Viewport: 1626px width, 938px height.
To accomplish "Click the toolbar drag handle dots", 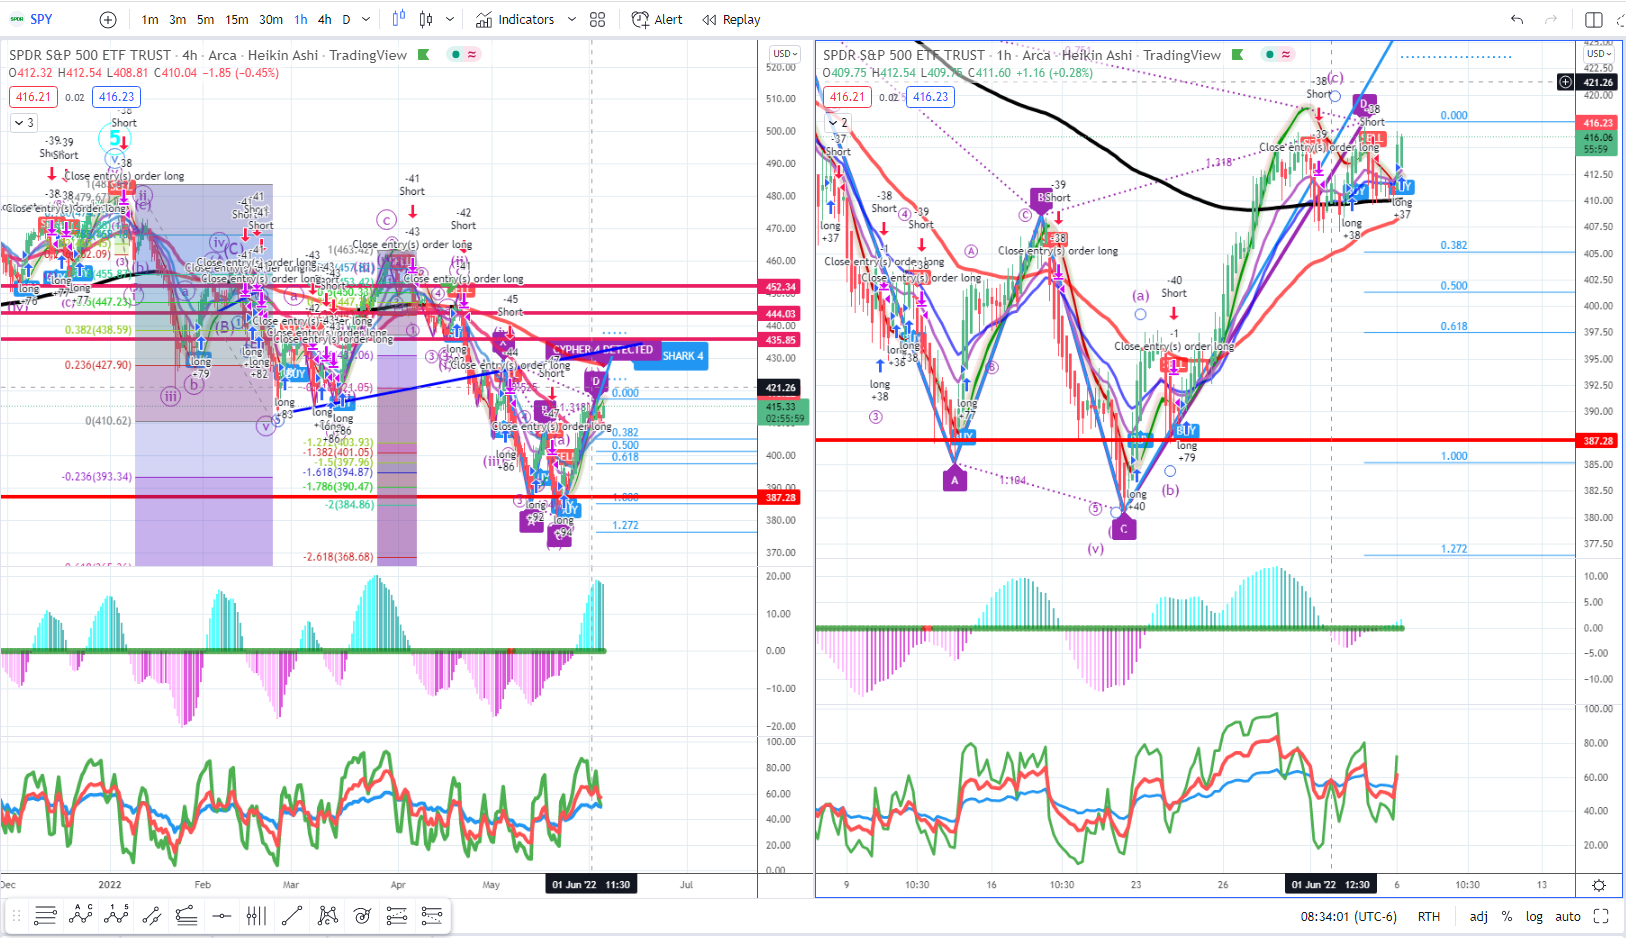I will click(17, 915).
